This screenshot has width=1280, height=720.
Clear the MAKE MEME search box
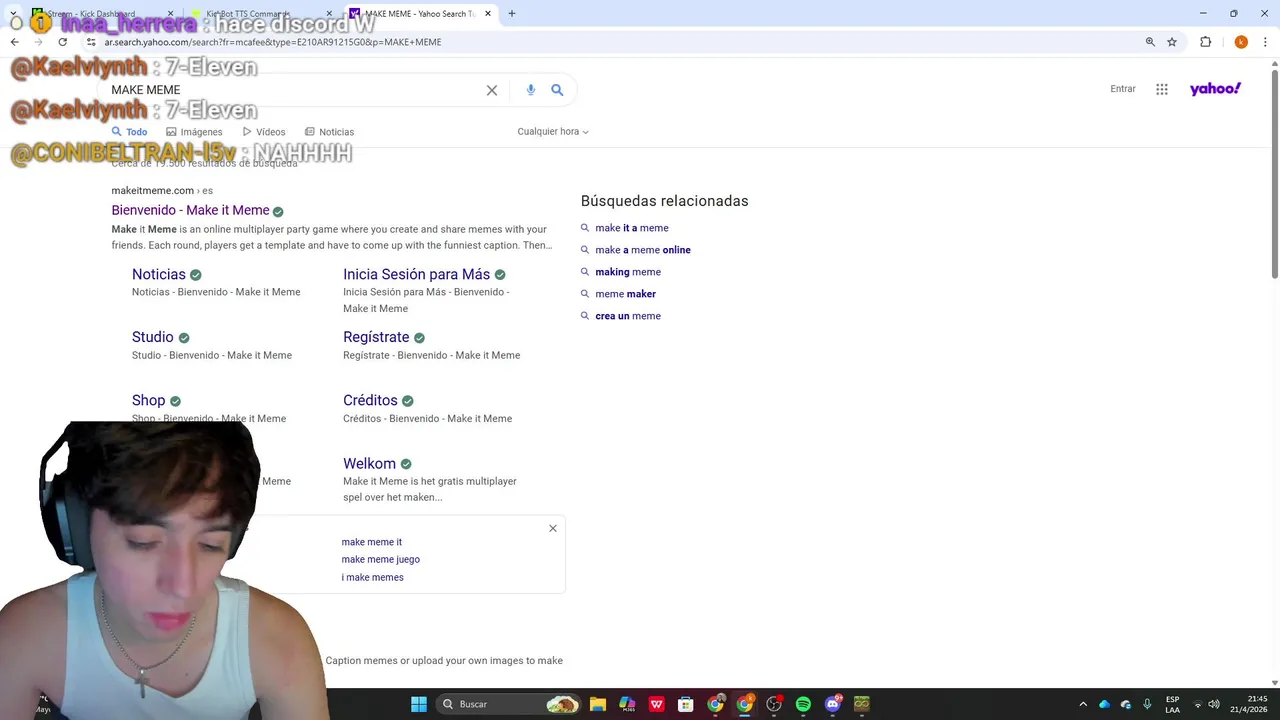[492, 90]
